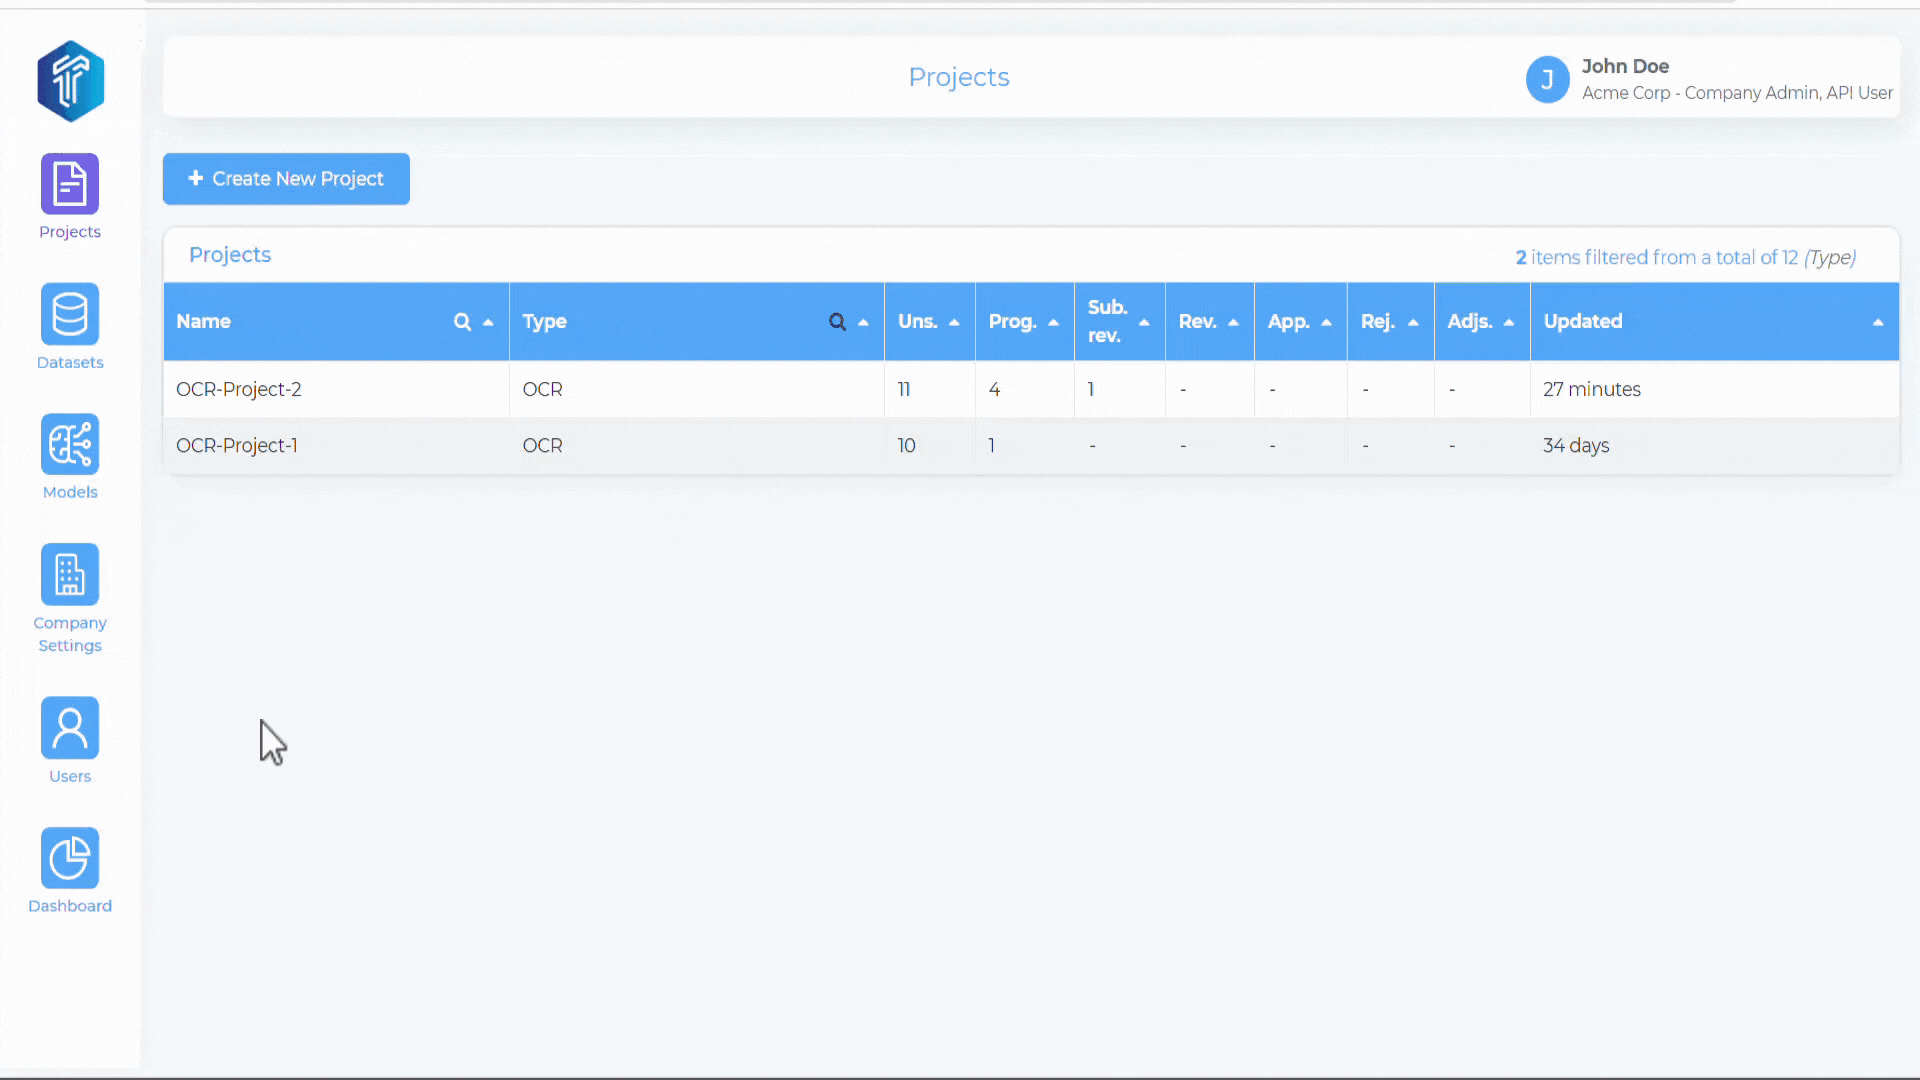Open the Datasets sidebar icon
Image resolution: width=1920 pixels, height=1080 pixels.
tap(70, 314)
